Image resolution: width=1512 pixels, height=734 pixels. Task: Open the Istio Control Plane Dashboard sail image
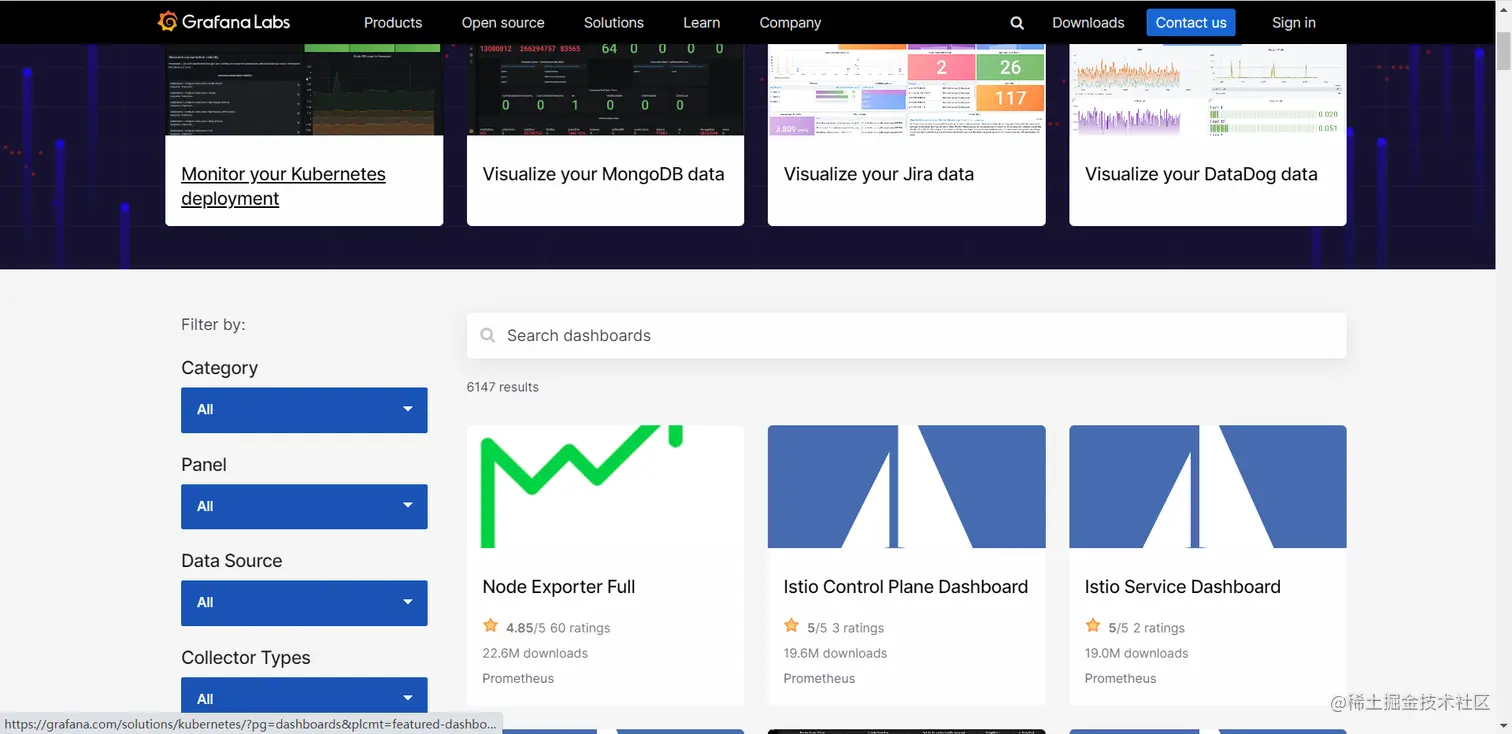(906, 487)
